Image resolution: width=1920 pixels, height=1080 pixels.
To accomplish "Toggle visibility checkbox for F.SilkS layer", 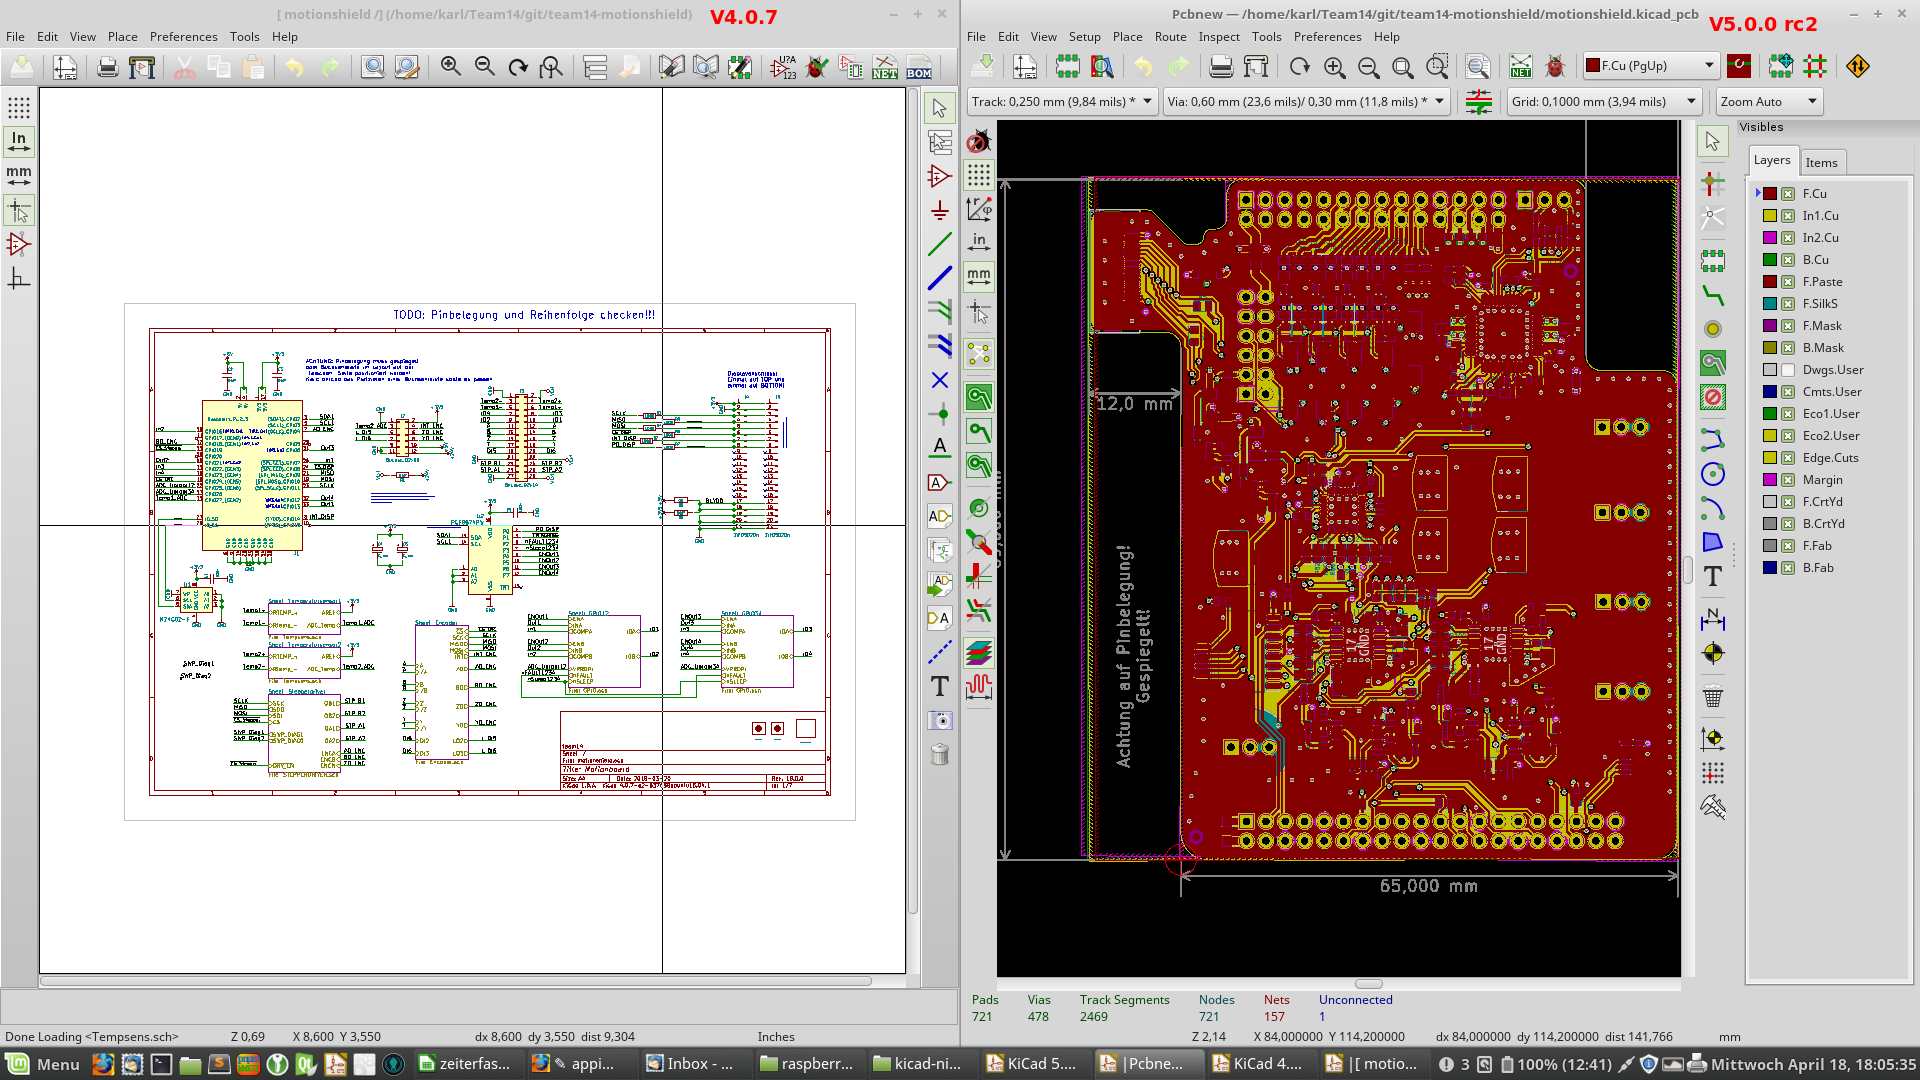I will [x=1788, y=304].
